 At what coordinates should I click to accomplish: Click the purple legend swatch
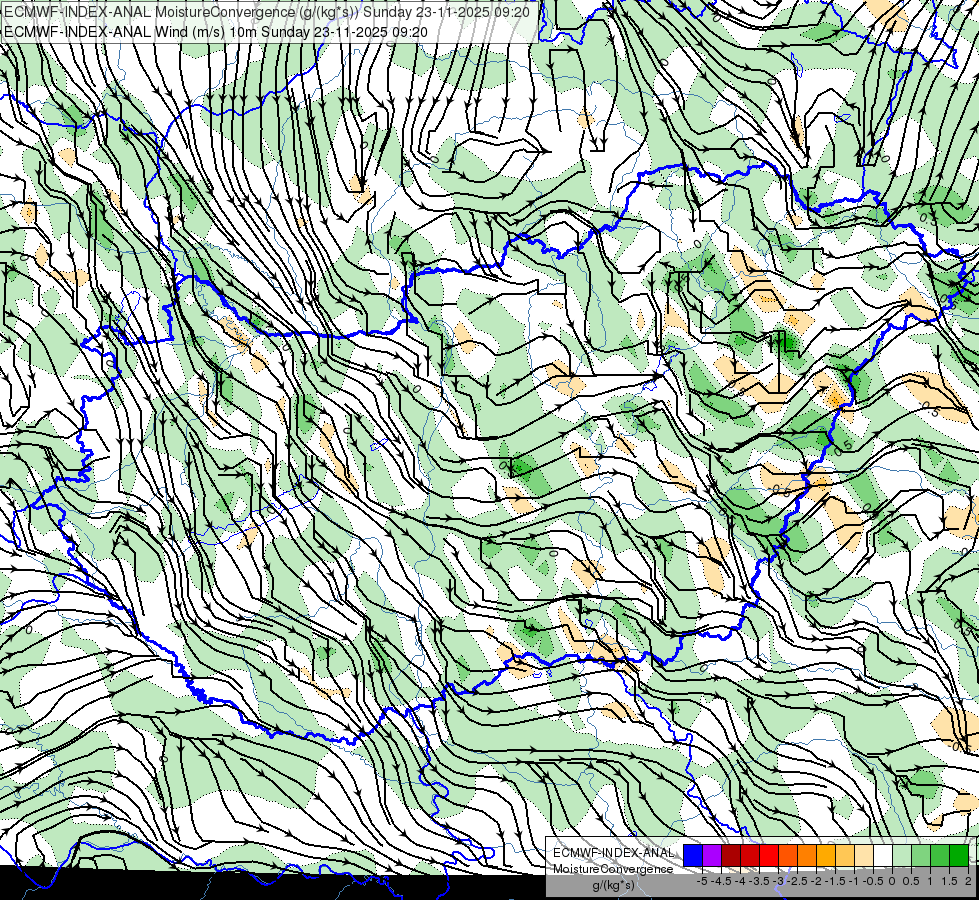pyautogui.click(x=712, y=856)
